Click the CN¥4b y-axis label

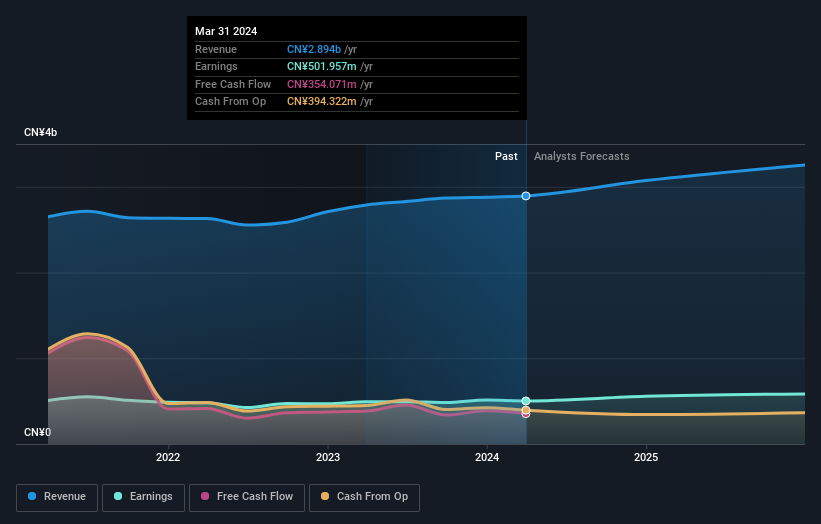[40, 132]
